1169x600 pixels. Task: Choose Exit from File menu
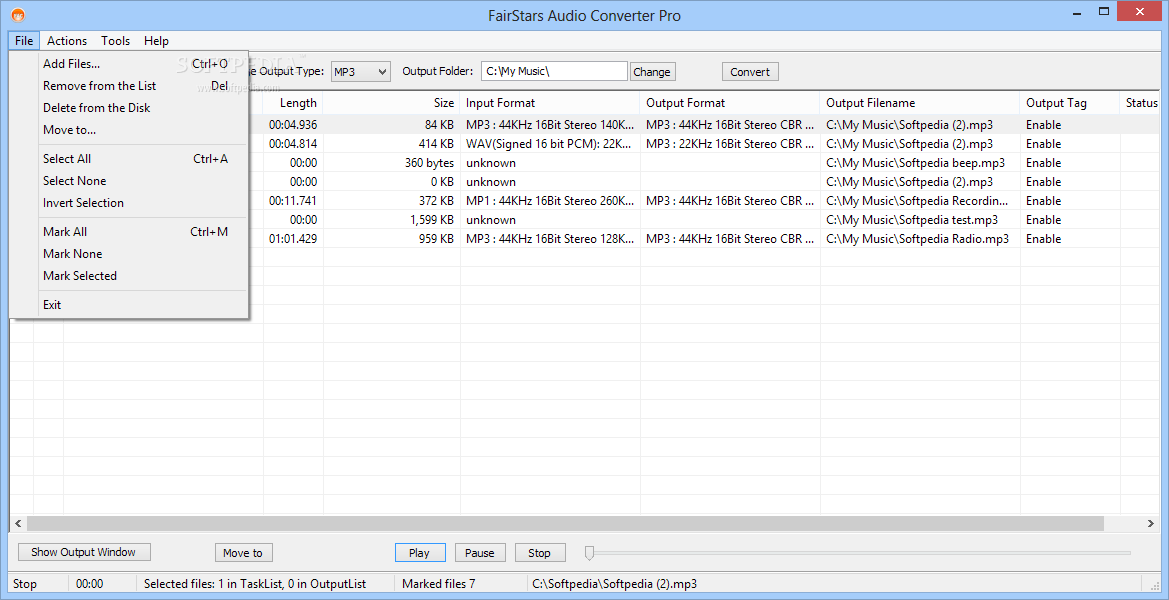point(128,305)
